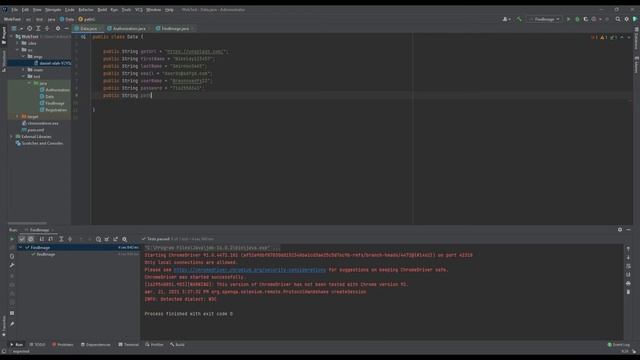640x360 pixels.
Task: Toggle Show Passed tests checkmark button
Action: click(x=22, y=239)
